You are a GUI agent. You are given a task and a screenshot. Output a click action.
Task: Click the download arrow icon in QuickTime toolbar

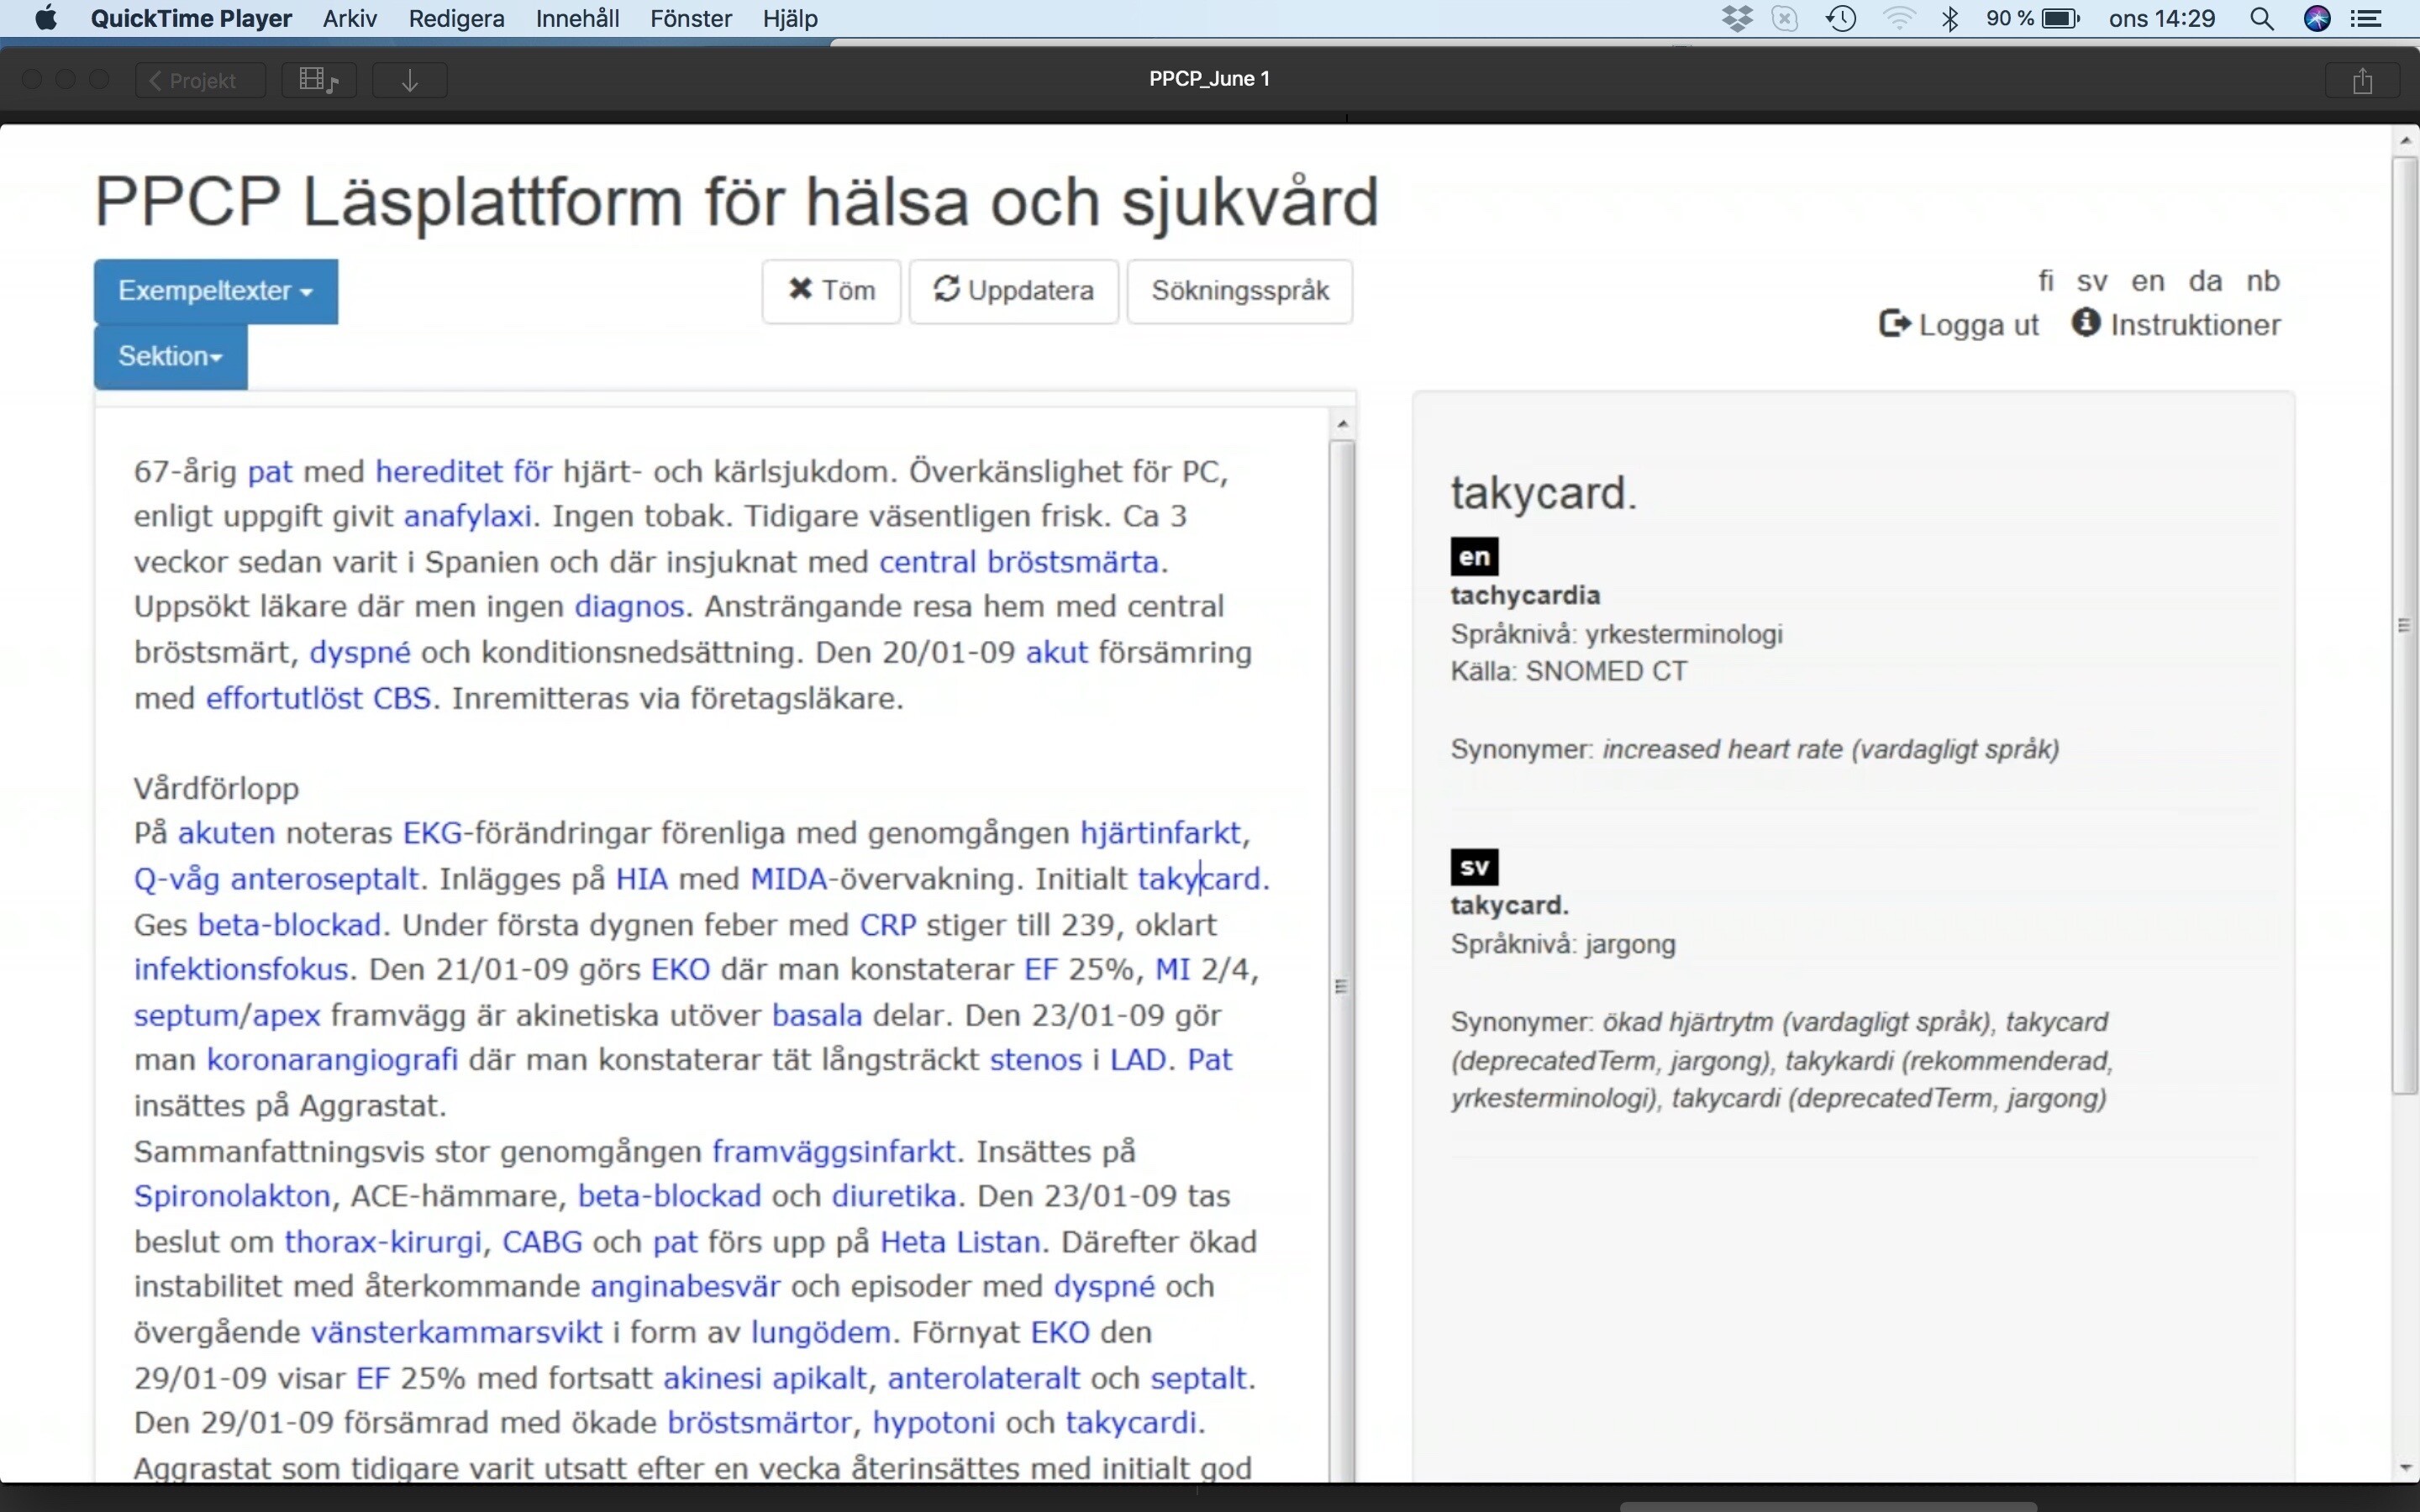409,80
